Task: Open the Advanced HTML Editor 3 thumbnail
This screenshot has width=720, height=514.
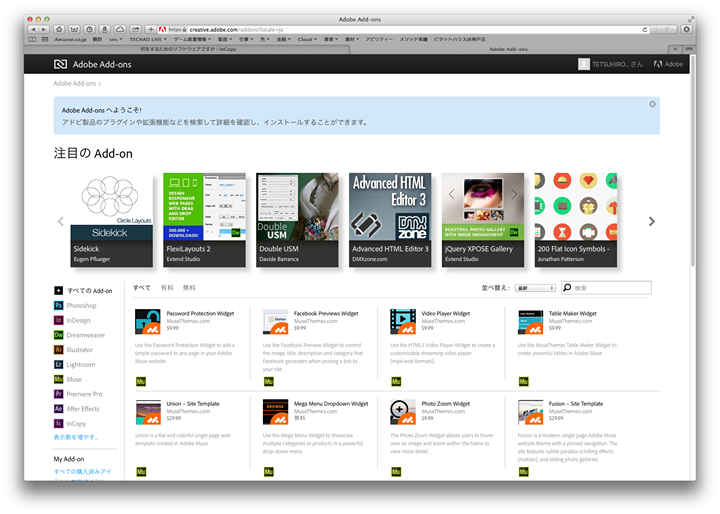Action: [390, 220]
